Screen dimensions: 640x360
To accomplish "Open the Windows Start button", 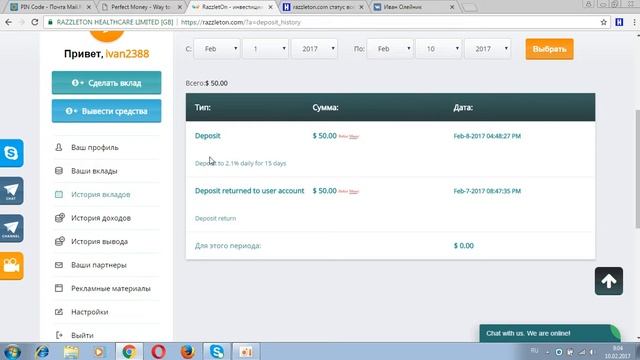I will click(13, 351).
